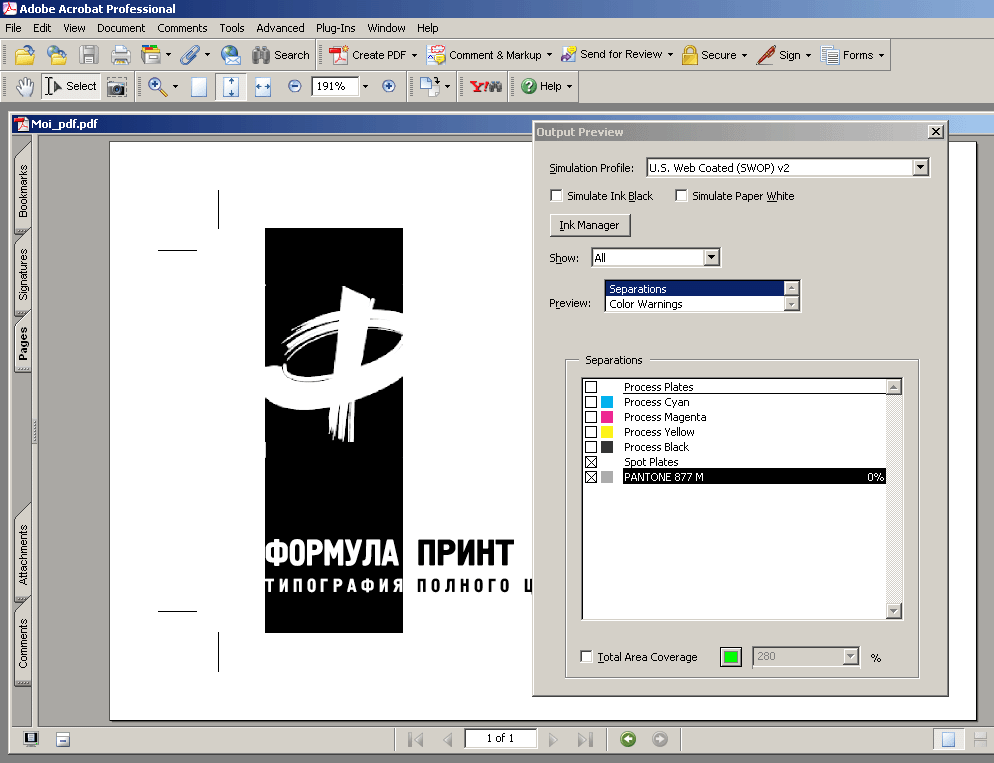
Task: Click the Fit Page icon
Action: [x=231, y=87]
